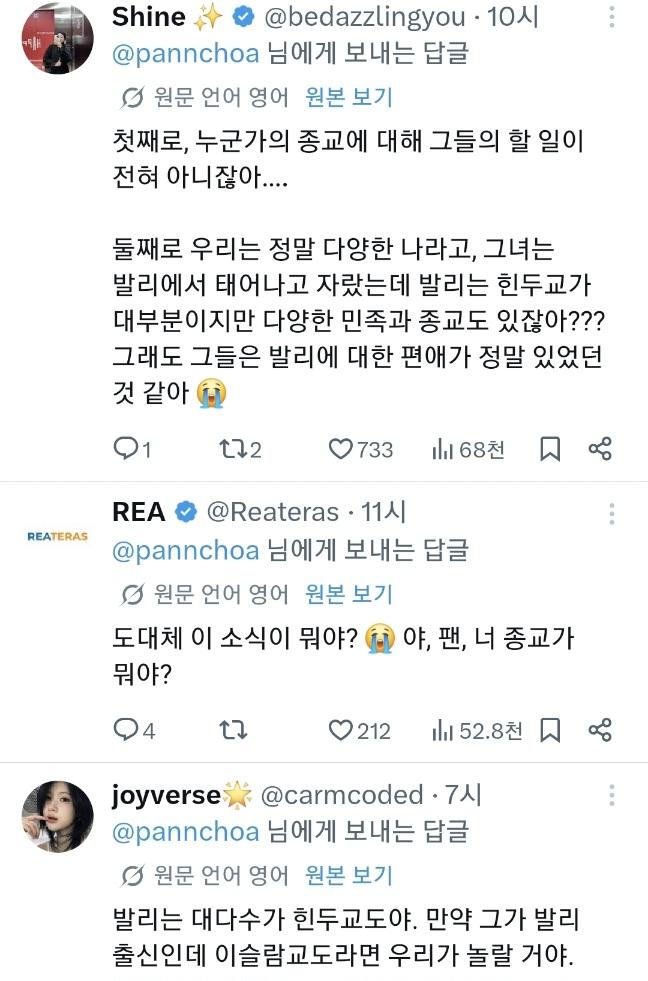The width and height of the screenshot is (648, 981).
Task: Open REATERAS profile avatar
Action: point(58,536)
